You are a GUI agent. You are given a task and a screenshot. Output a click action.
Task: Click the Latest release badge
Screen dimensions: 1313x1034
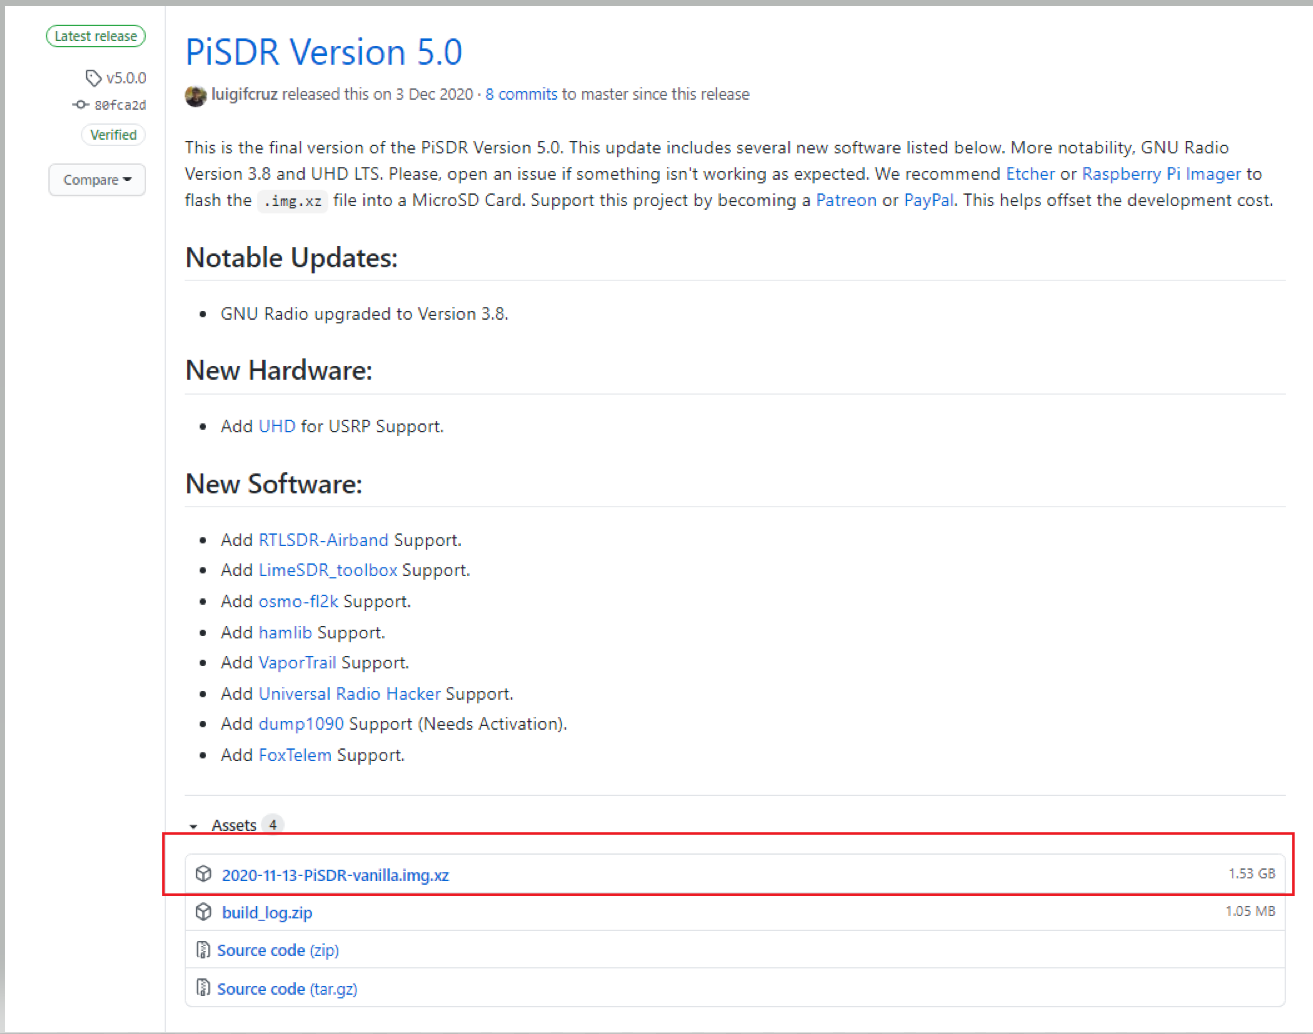(x=96, y=36)
